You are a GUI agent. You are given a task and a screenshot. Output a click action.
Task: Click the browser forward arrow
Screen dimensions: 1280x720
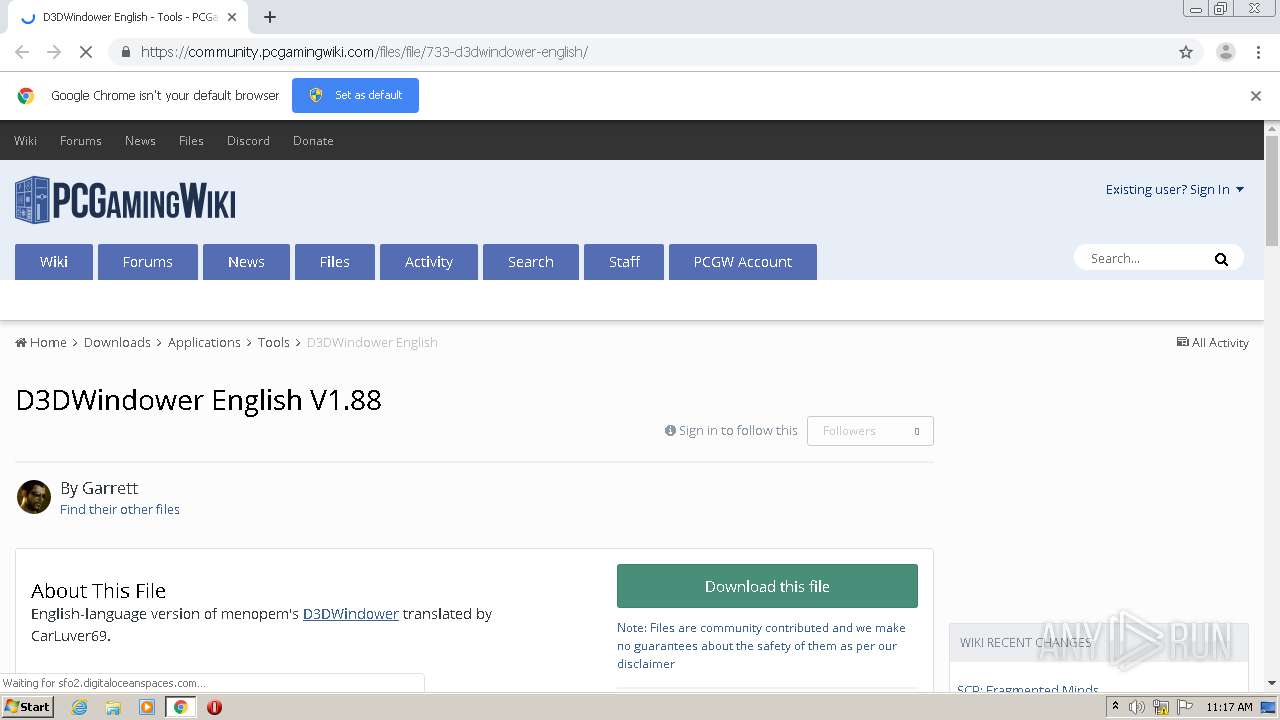pos(54,52)
